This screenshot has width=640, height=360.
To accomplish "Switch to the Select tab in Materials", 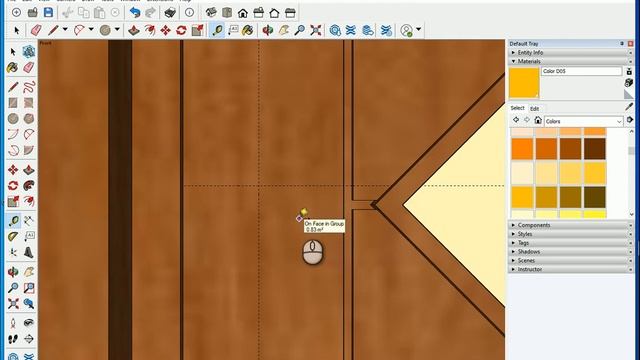I will (517, 108).
